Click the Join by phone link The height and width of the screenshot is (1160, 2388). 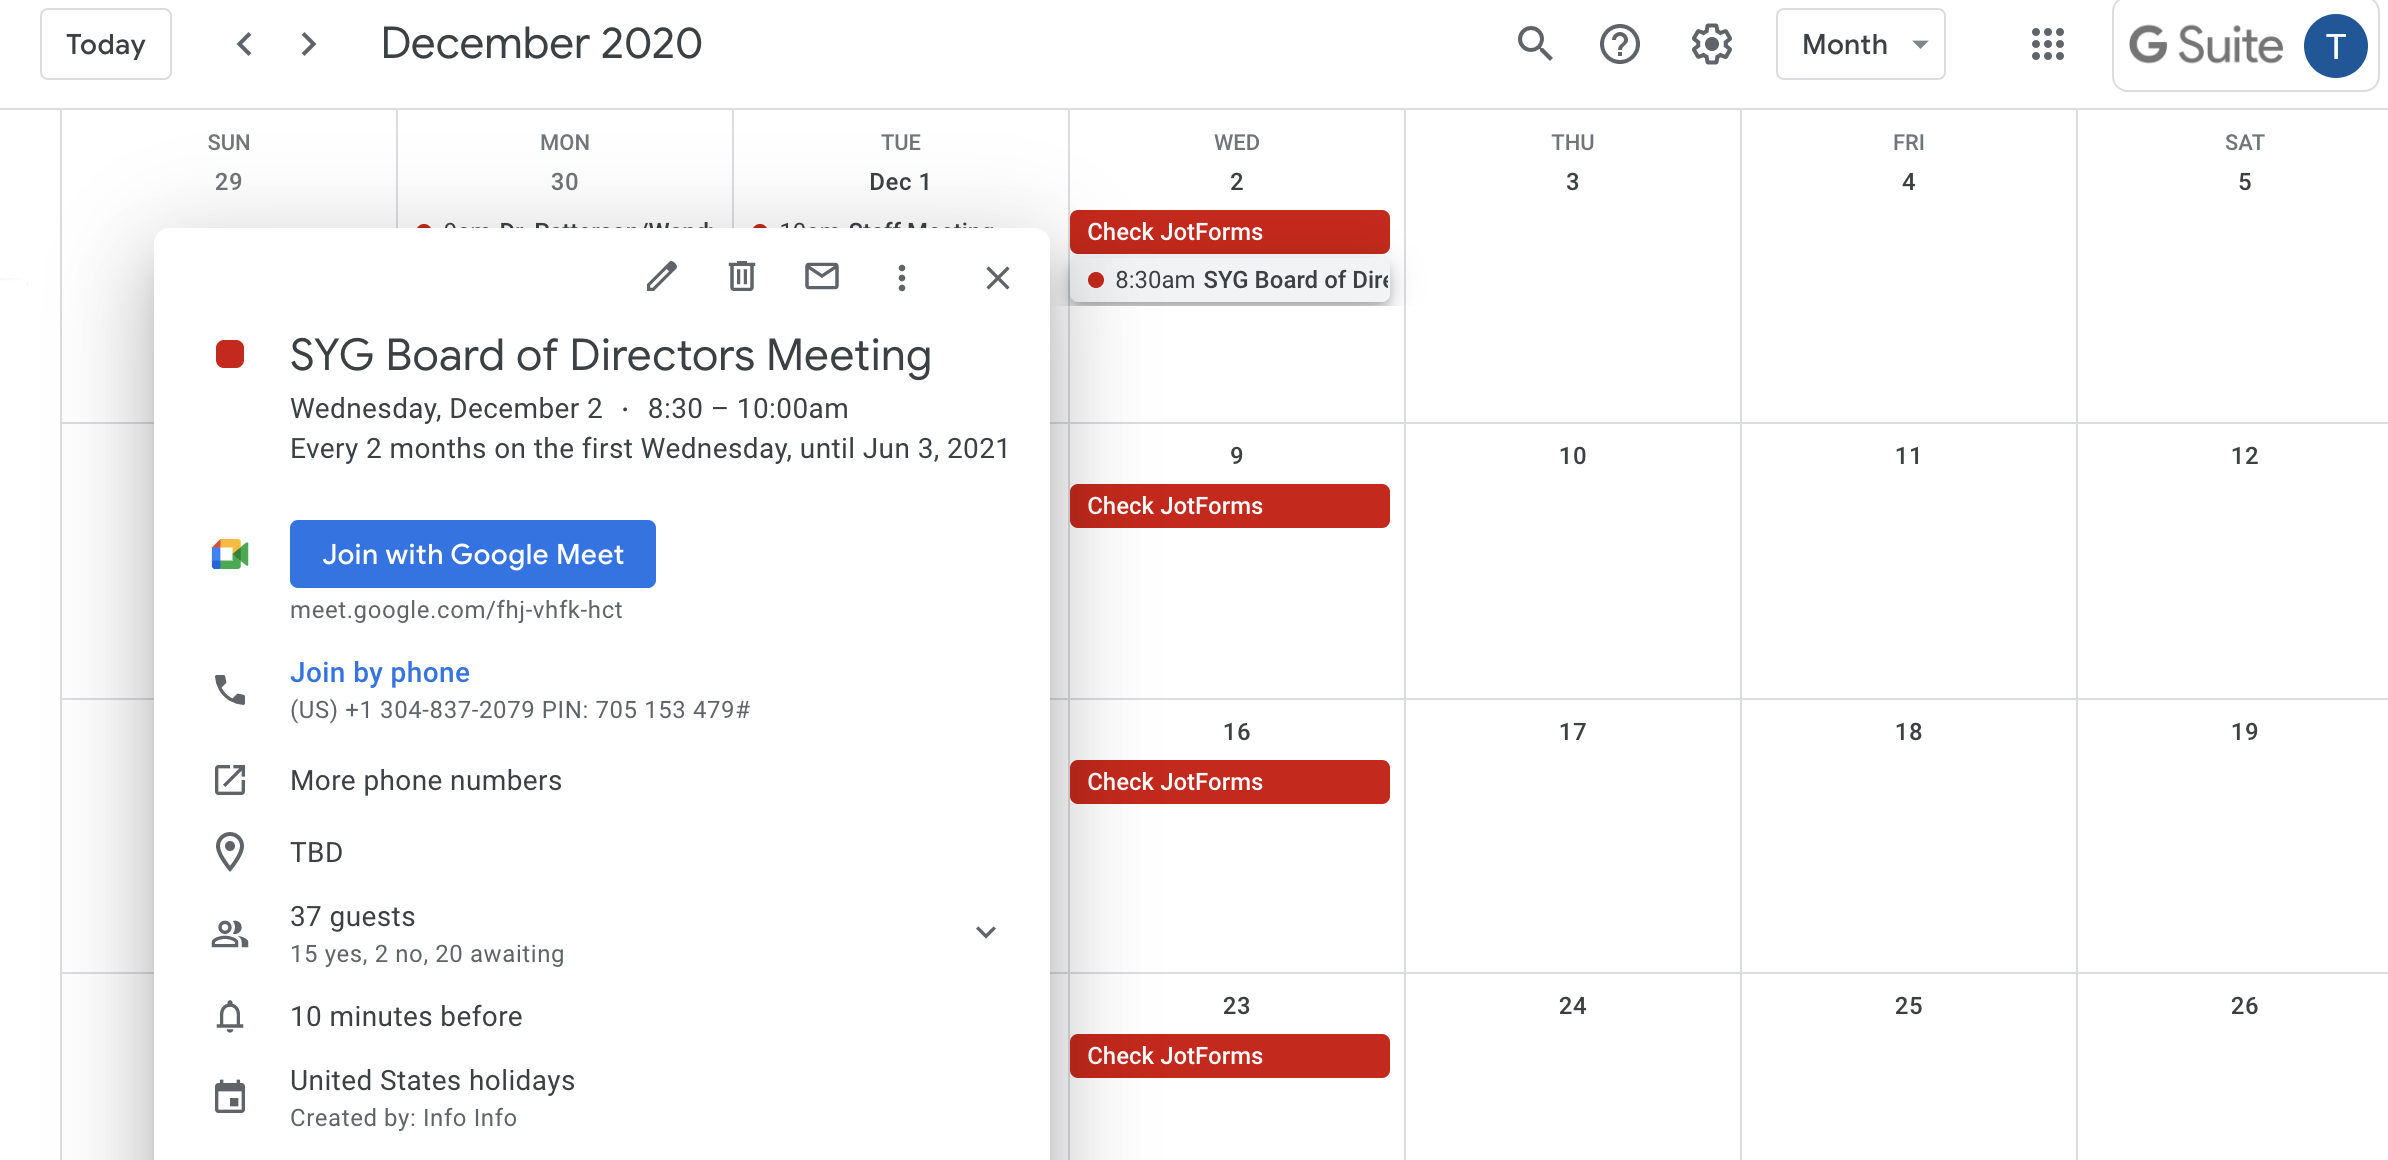pyautogui.click(x=379, y=672)
